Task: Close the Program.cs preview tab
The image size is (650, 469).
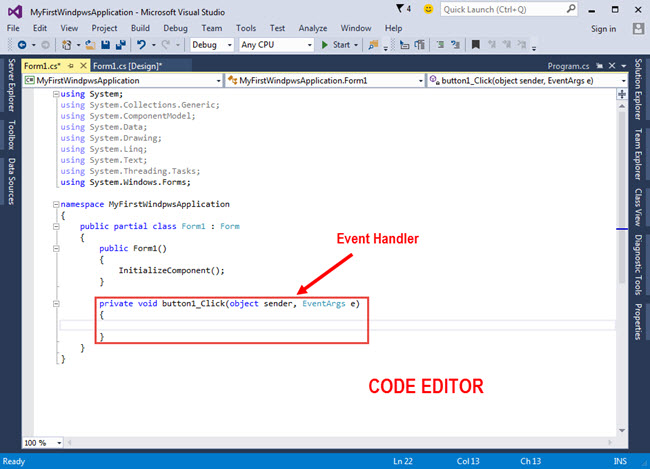Action: click(x=612, y=66)
